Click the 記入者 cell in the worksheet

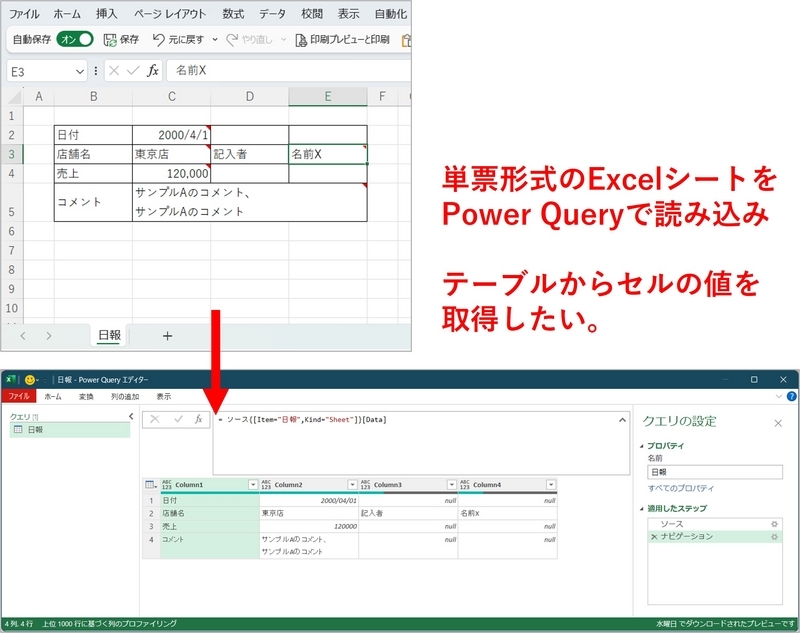click(249, 154)
